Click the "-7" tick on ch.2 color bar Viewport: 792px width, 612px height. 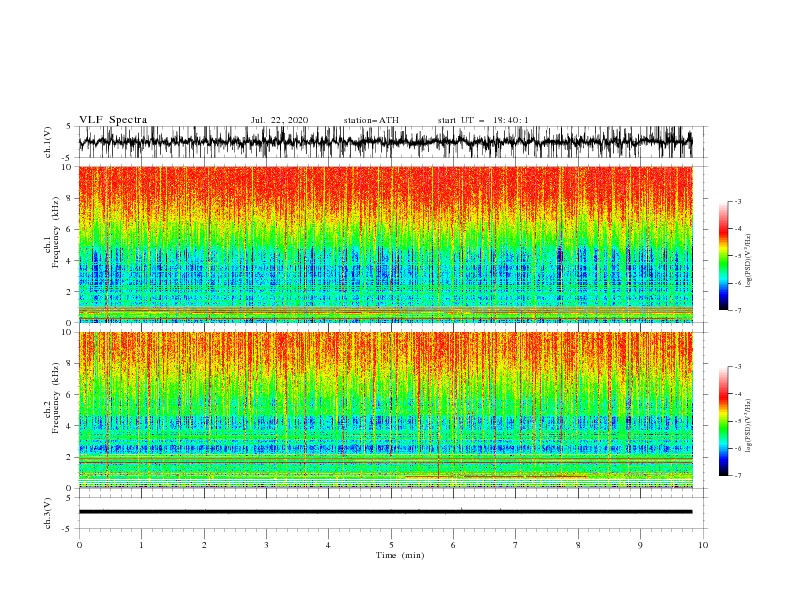click(x=738, y=475)
